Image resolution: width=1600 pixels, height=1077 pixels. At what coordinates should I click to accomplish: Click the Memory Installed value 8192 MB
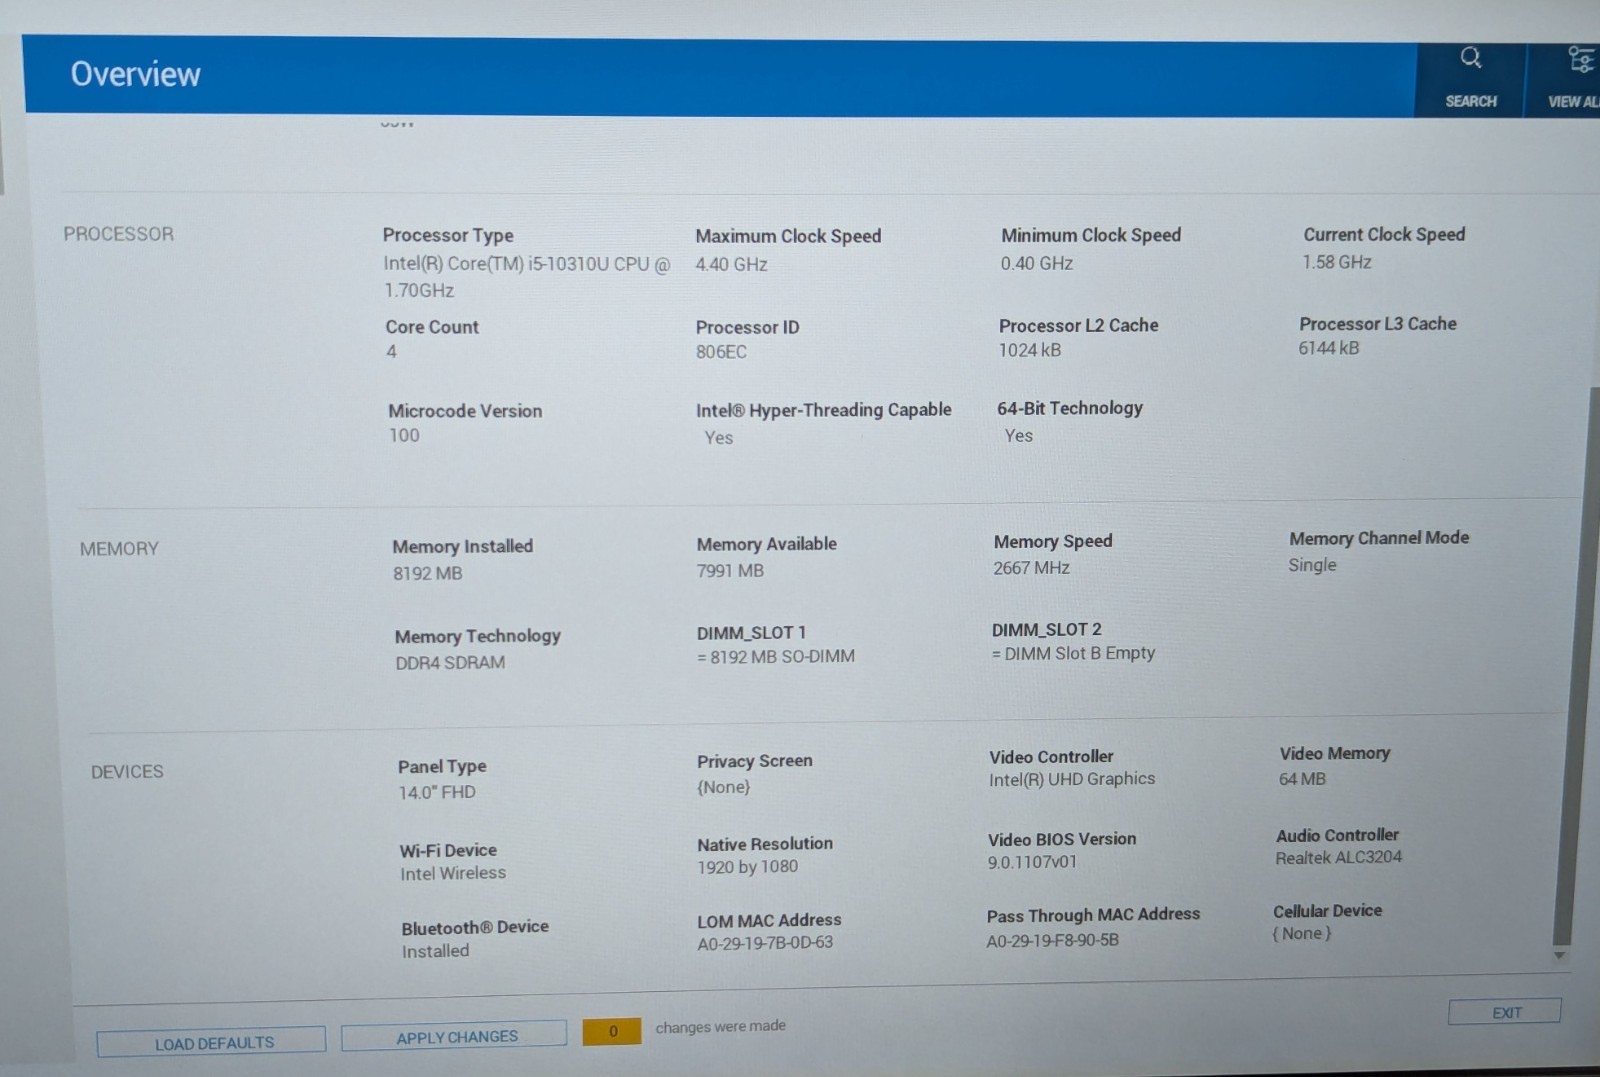point(427,573)
